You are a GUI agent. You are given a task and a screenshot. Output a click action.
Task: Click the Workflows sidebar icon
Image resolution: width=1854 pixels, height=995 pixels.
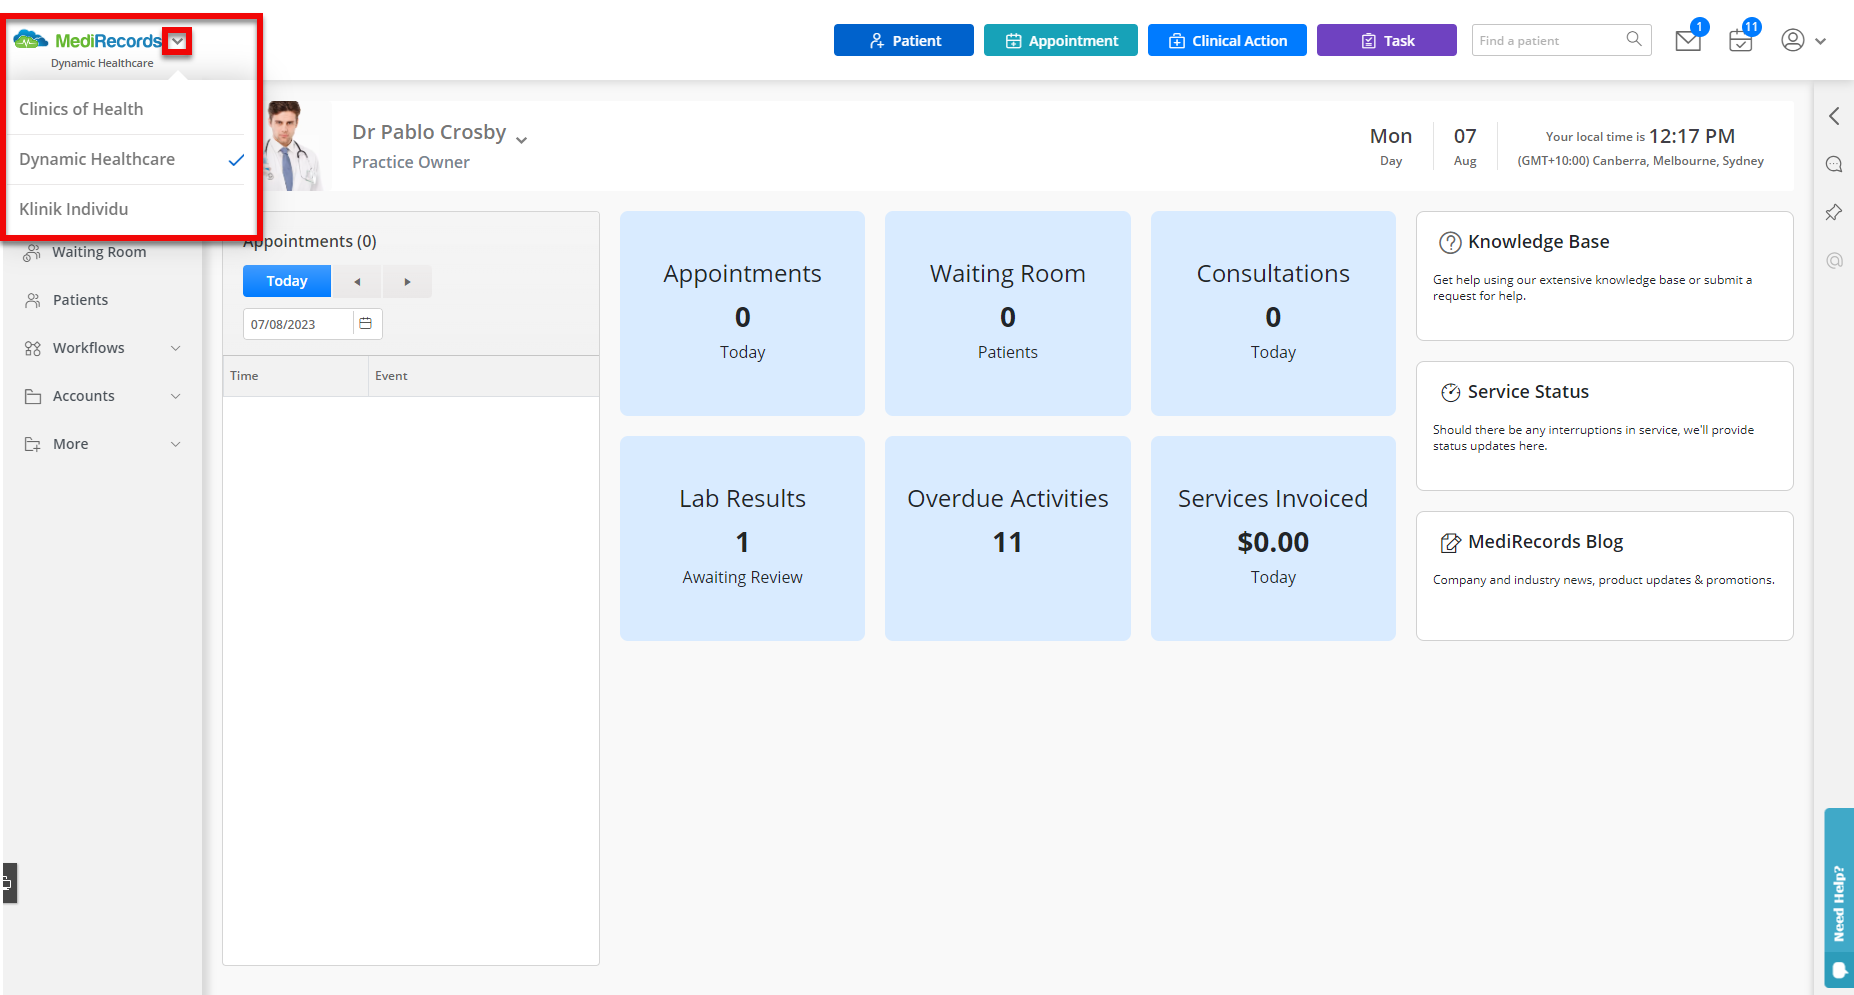point(33,348)
